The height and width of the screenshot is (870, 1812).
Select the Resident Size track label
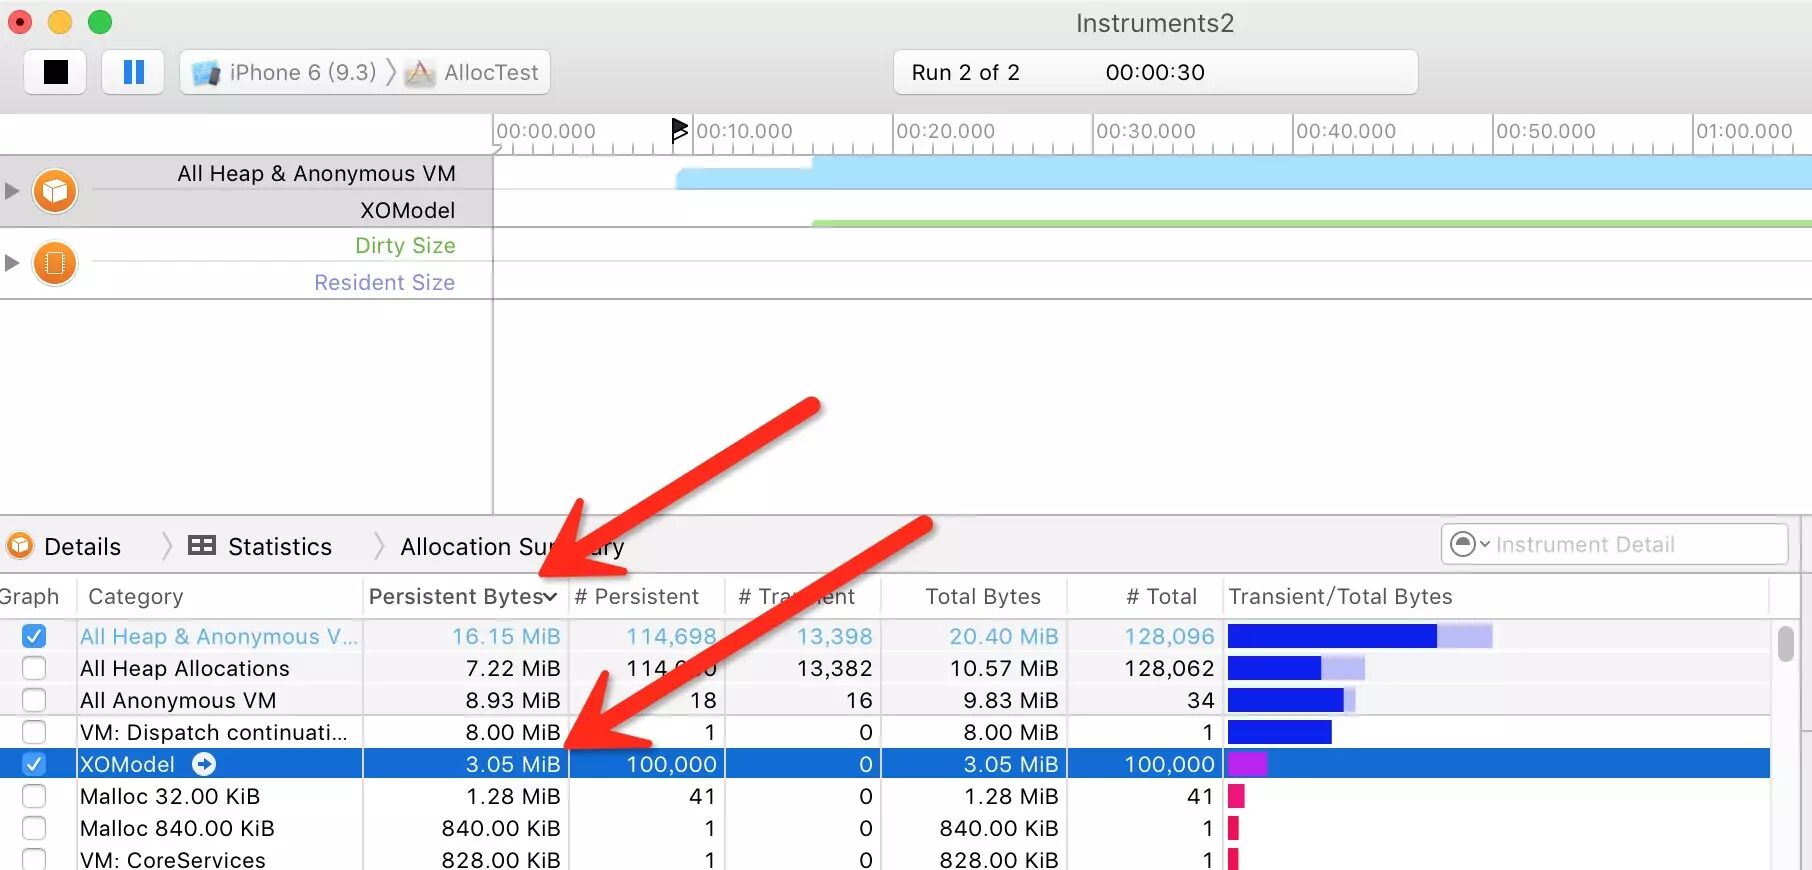pos(385,282)
